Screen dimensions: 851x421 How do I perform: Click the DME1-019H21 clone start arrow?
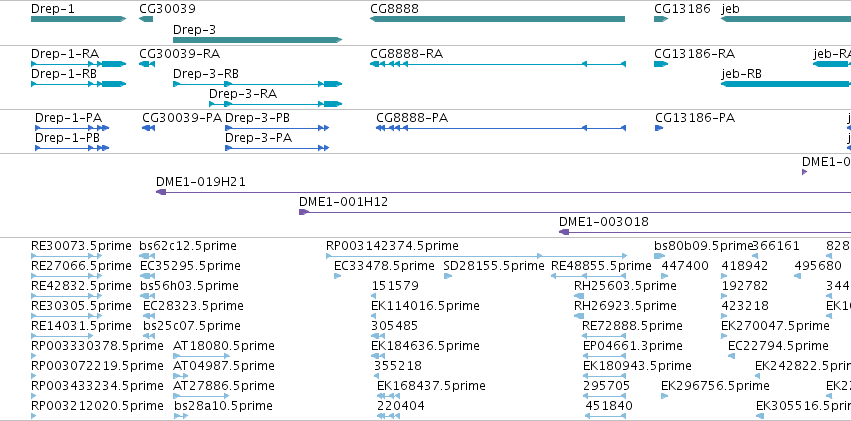click(x=161, y=192)
